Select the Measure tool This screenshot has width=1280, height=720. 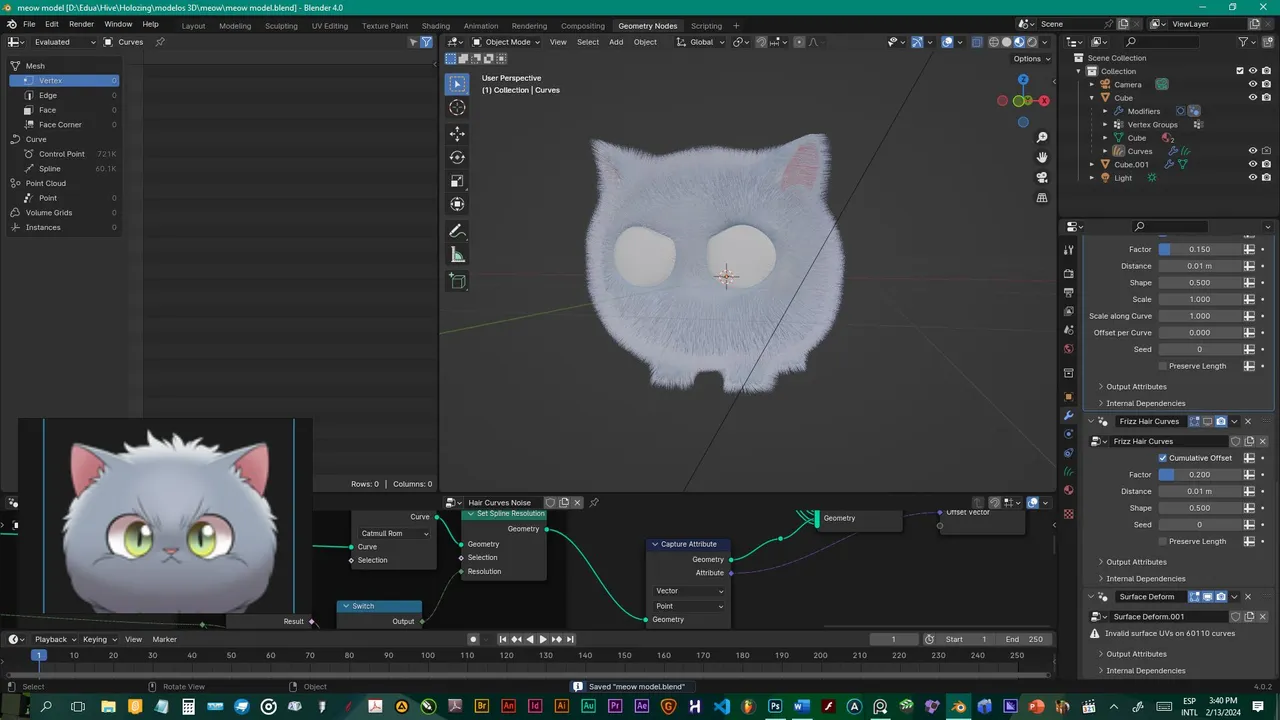pos(457,255)
